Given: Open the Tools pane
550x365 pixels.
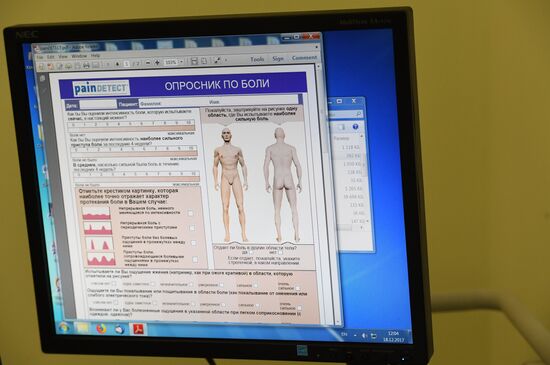Looking at the screenshot, I should 257,59.
